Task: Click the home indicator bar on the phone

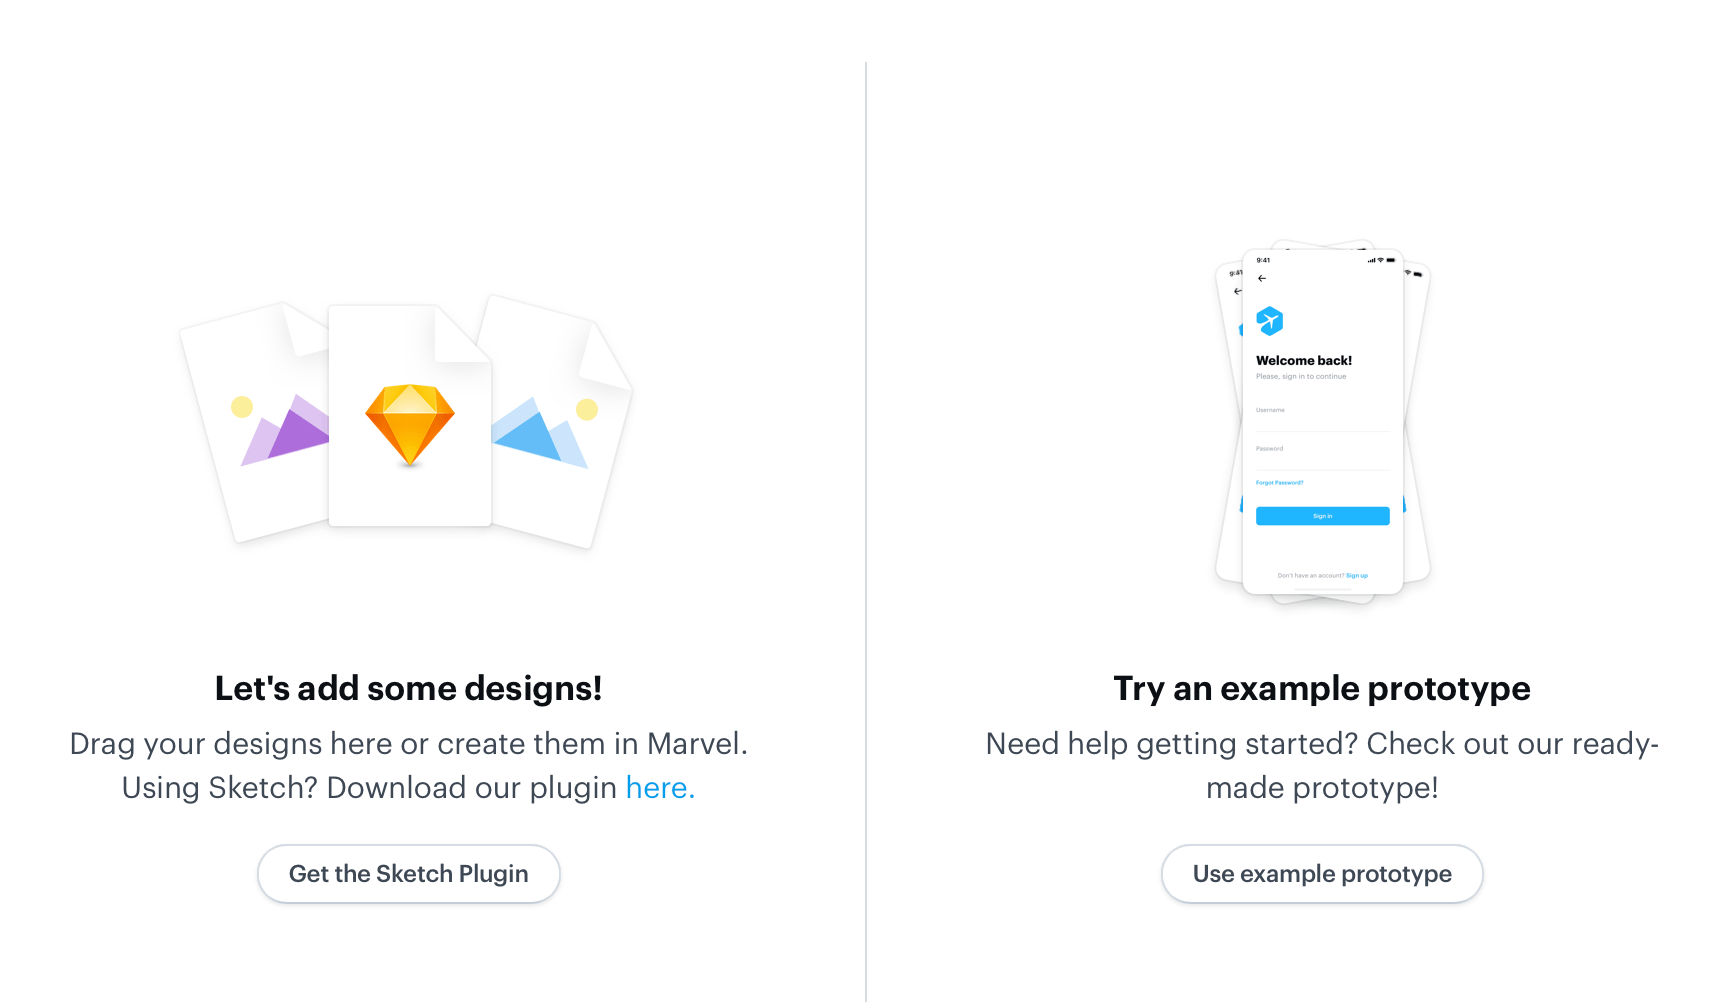Action: (1322, 589)
